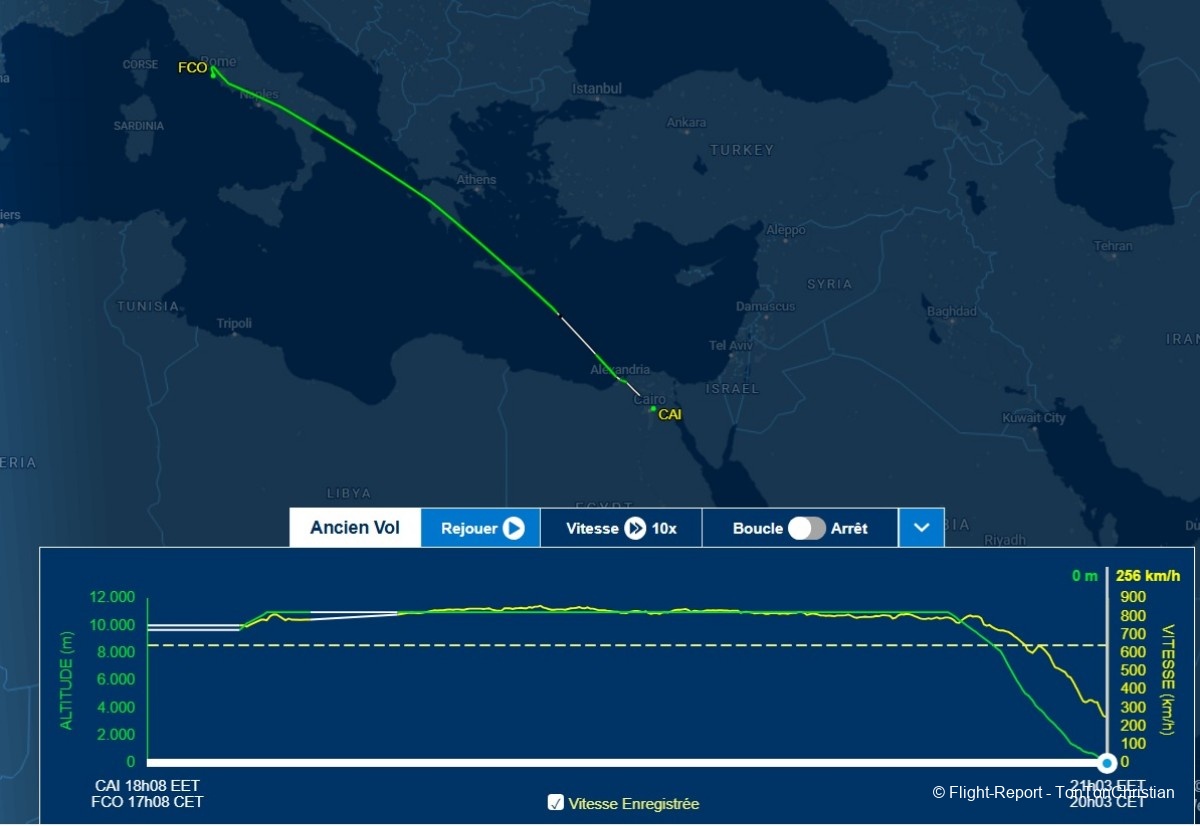Click the yellow CAI airport label
The image size is (1200, 826).
coord(670,414)
